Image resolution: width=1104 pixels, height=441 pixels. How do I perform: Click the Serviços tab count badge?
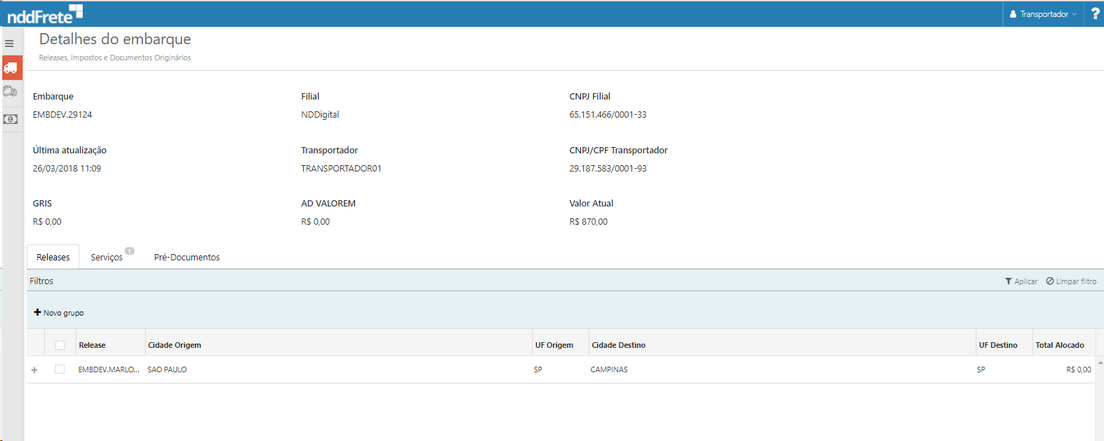click(x=130, y=250)
